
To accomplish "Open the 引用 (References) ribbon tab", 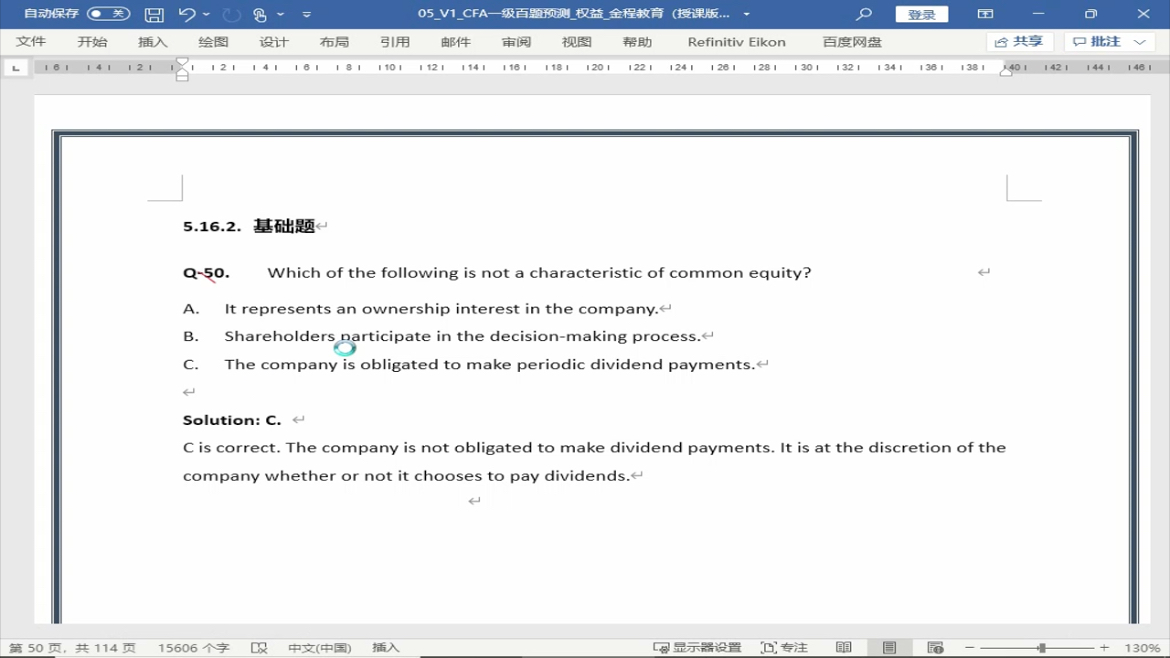I will [x=395, y=42].
